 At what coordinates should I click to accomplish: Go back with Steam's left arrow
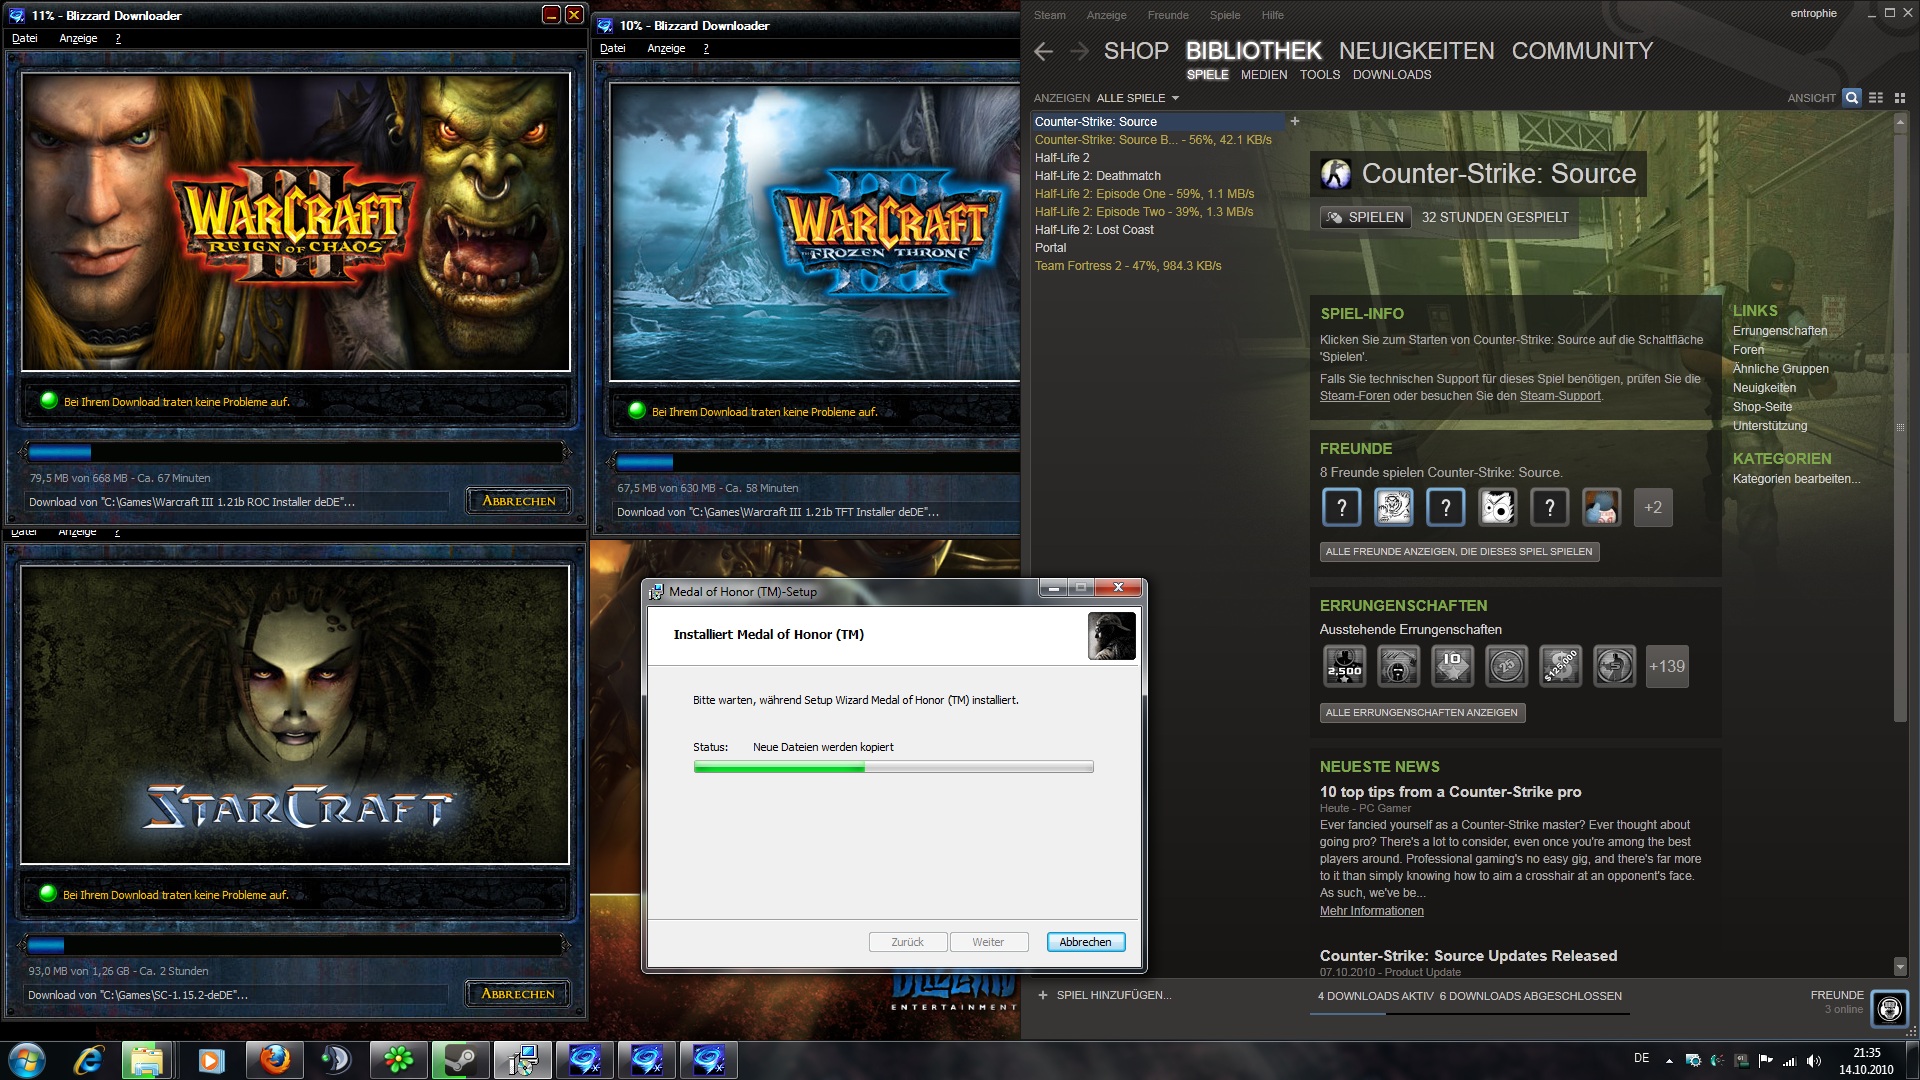[1043, 52]
